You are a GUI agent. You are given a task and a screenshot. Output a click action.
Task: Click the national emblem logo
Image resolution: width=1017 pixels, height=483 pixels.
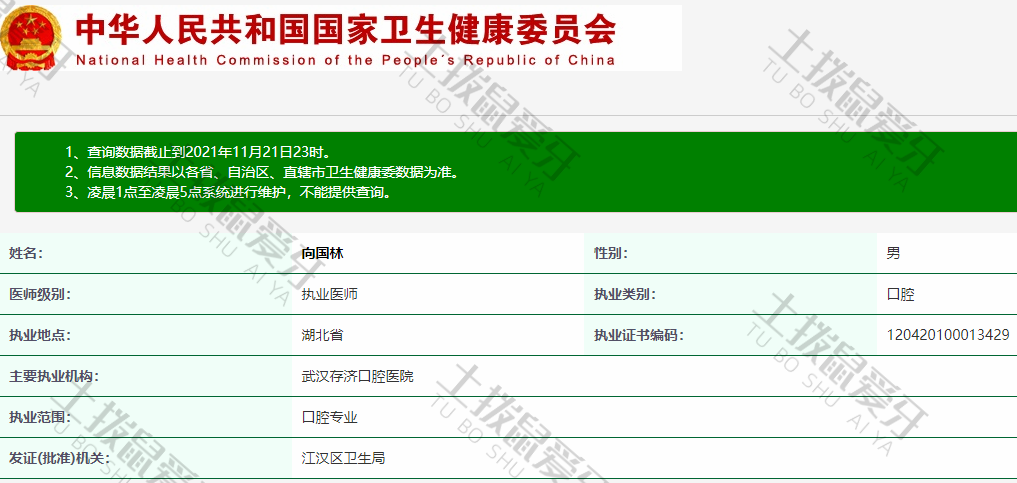tap(31, 36)
